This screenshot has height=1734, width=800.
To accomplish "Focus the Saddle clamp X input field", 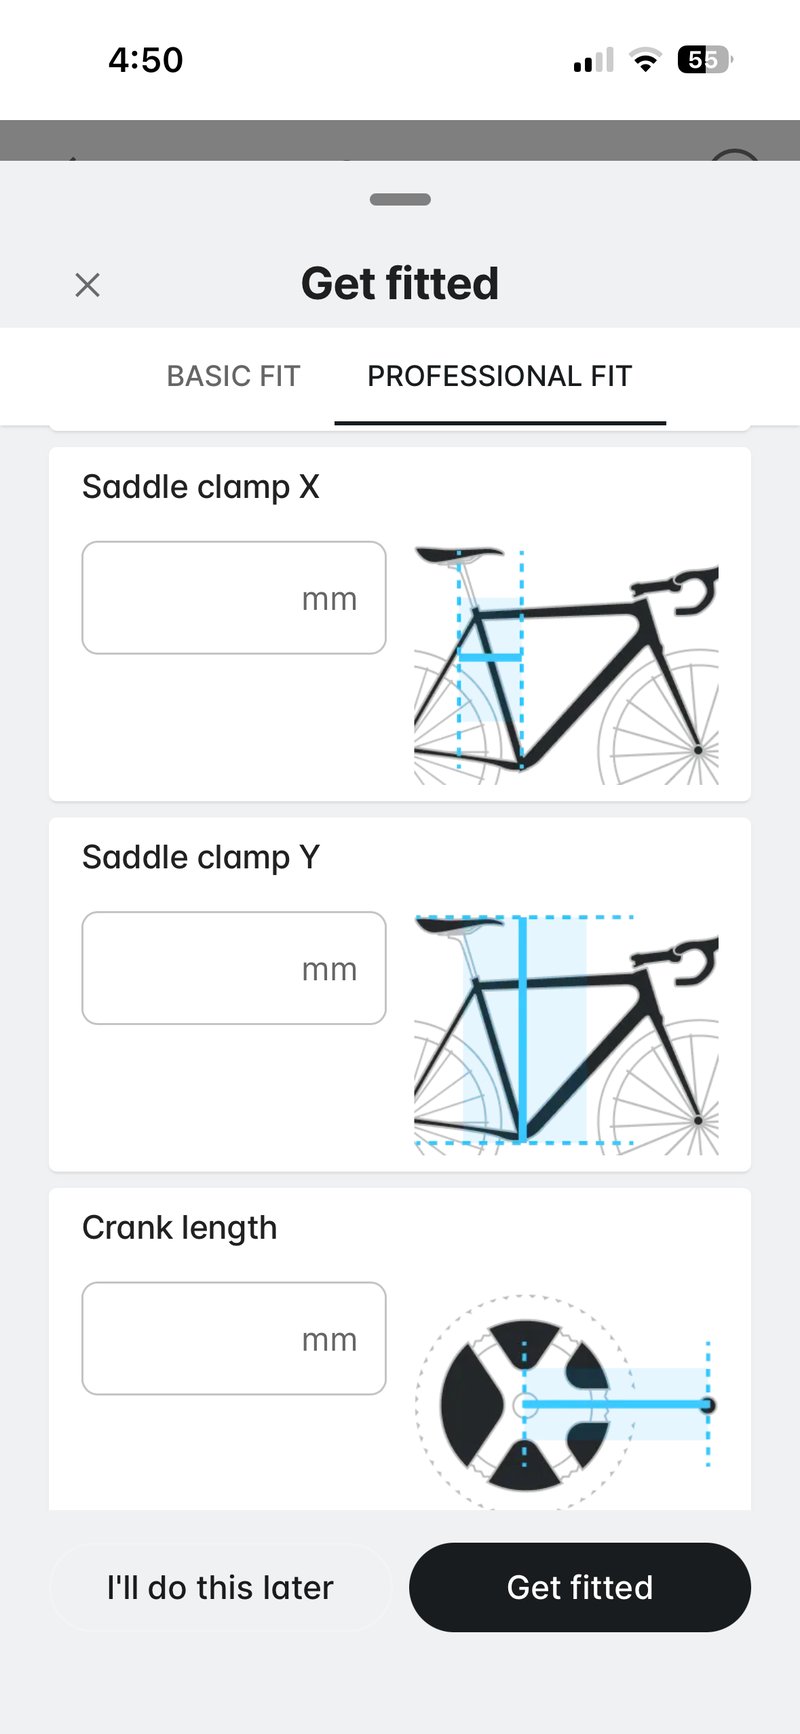I will [x=233, y=598].
